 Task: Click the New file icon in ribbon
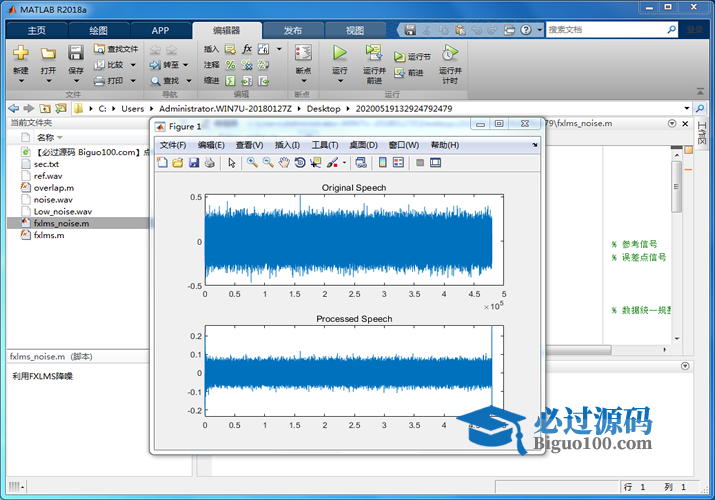point(21,53)
